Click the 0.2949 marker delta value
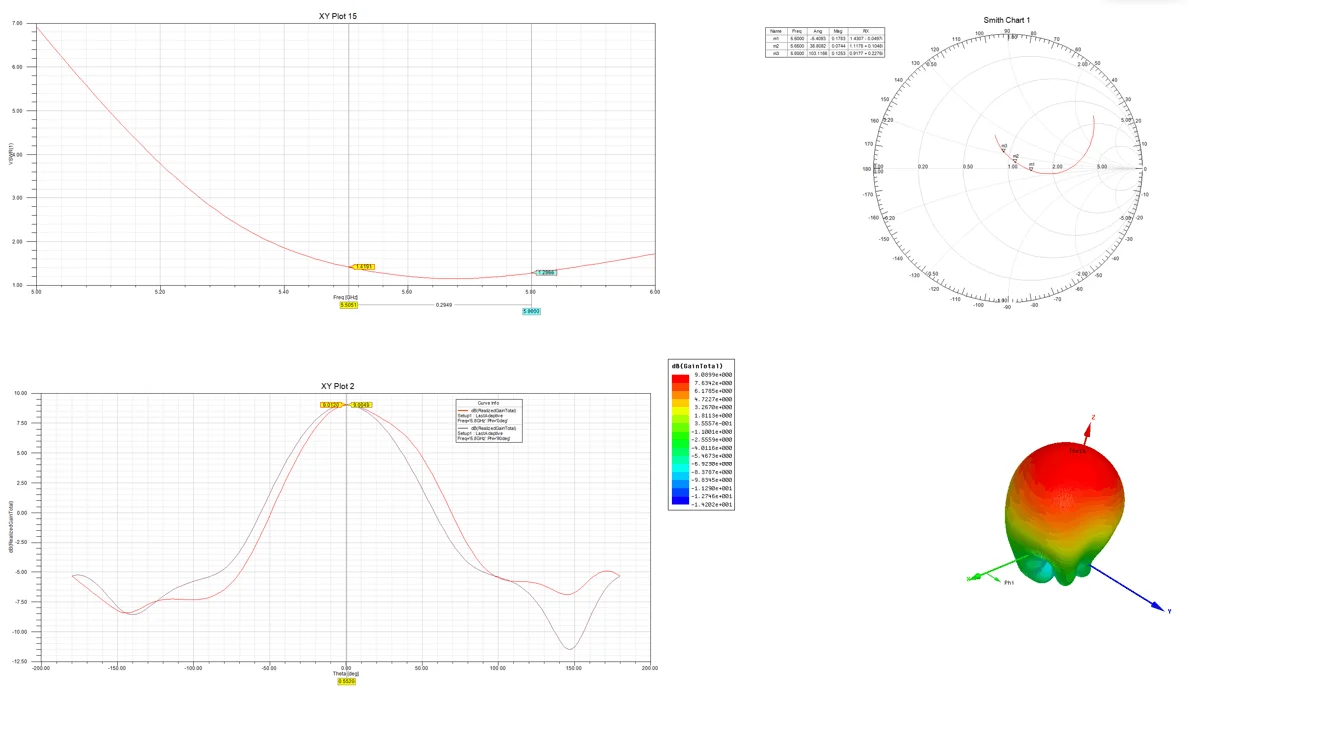Image resolution: width=1343 pixels, height=740 pixels. coord(443,304)
